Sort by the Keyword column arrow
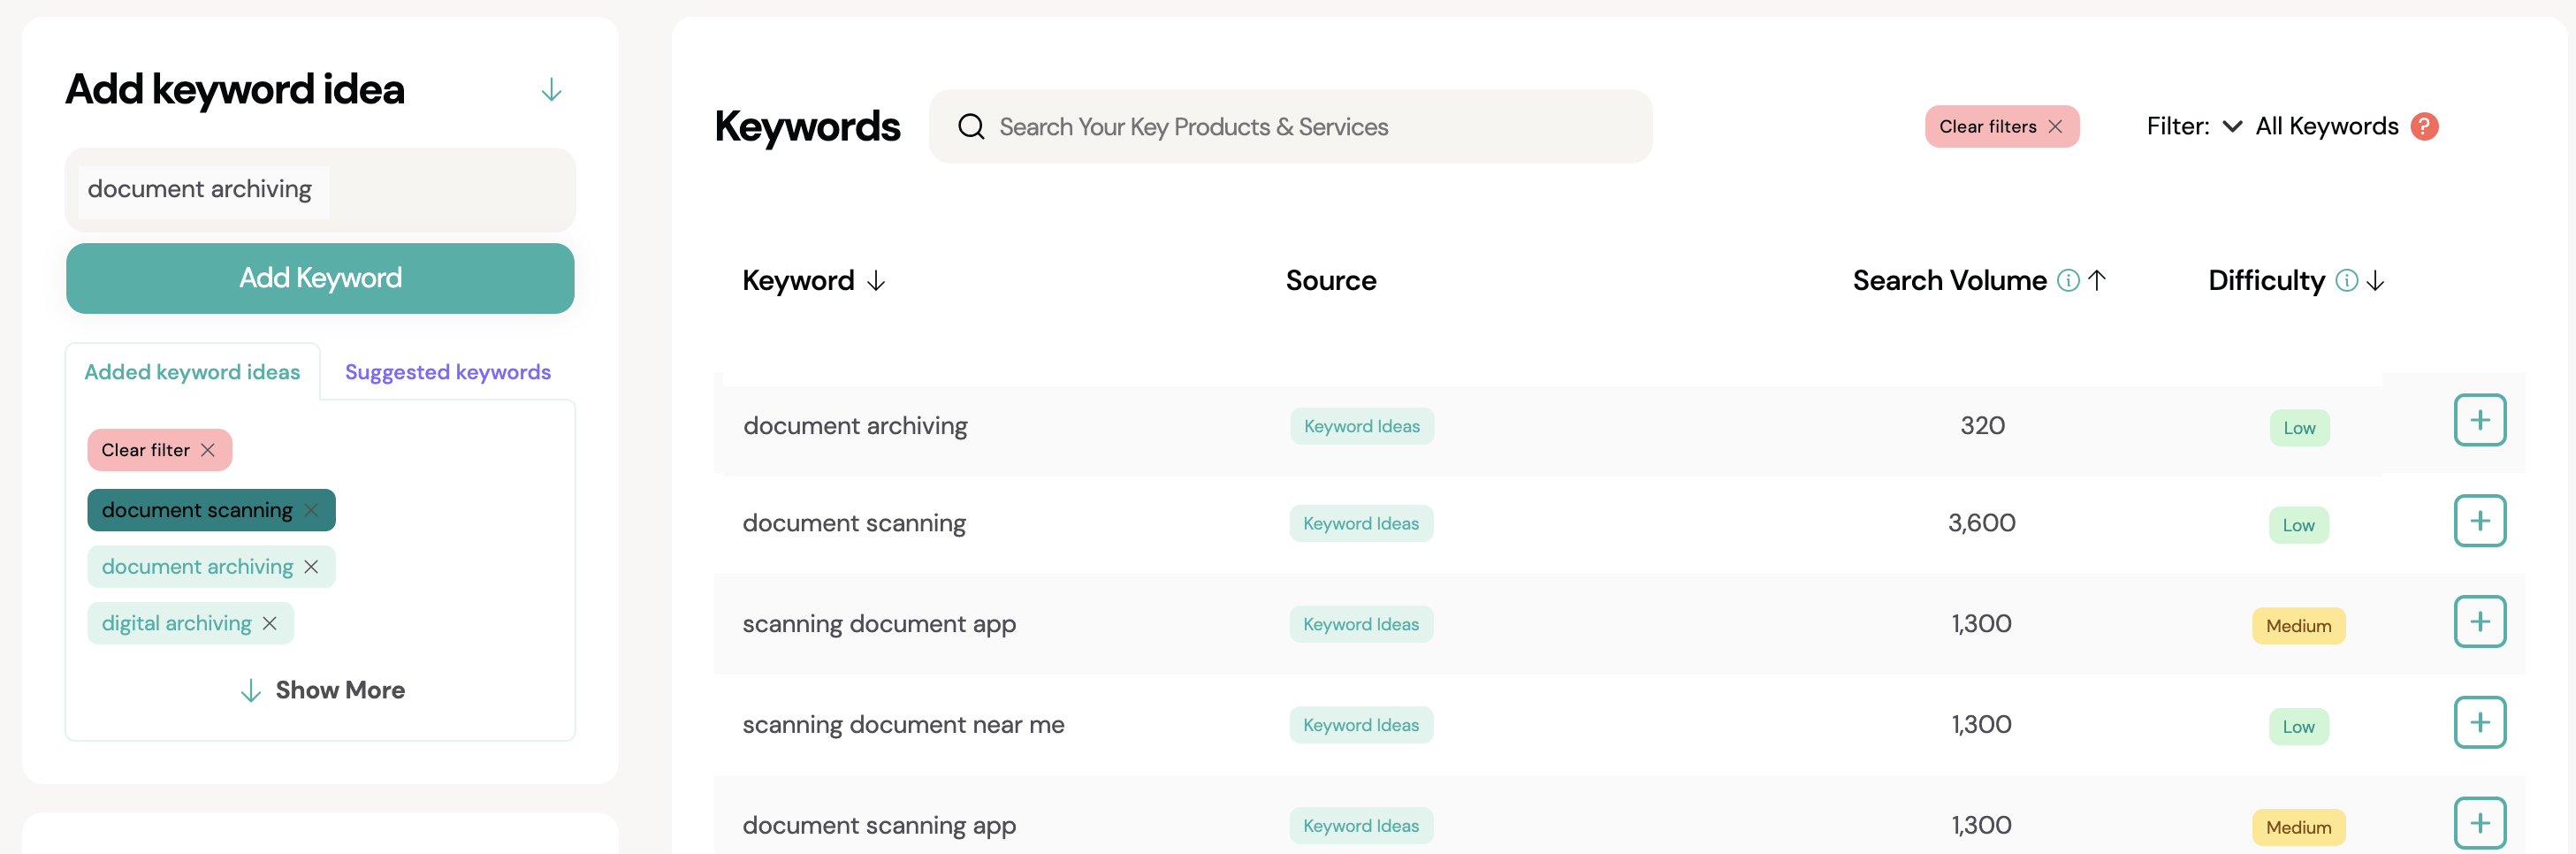This screenshot has height=854, width=2576. pos(876,281)
